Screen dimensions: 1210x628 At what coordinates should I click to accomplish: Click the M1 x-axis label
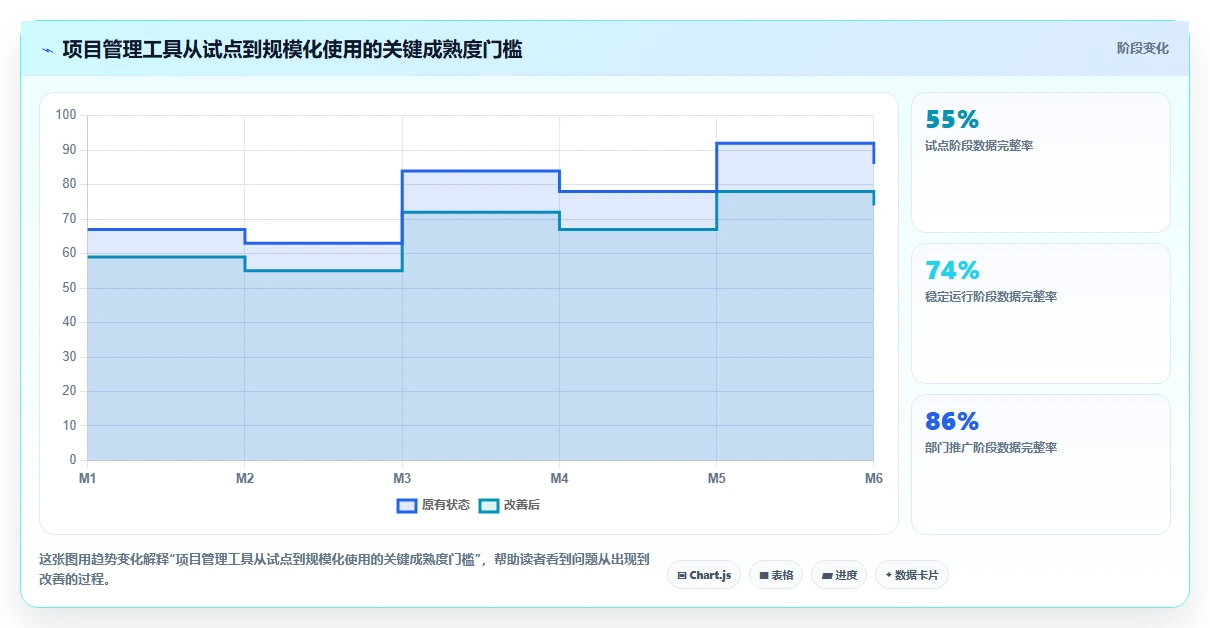[88, 479]
